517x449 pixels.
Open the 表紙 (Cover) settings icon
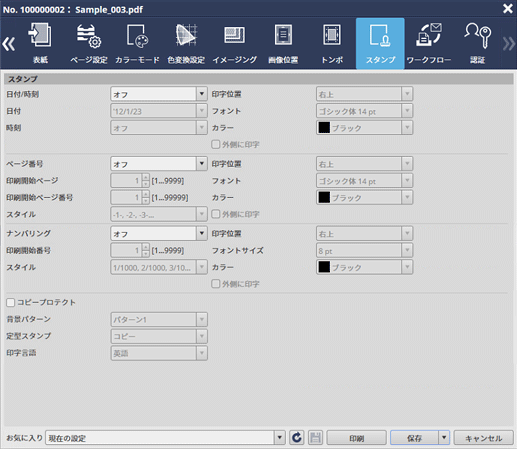click(40, 43)
